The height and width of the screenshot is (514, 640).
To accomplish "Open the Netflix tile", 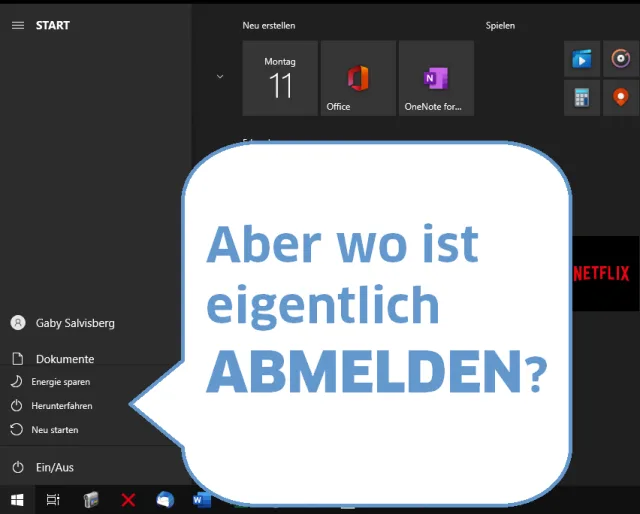I will tap(605, 273).
